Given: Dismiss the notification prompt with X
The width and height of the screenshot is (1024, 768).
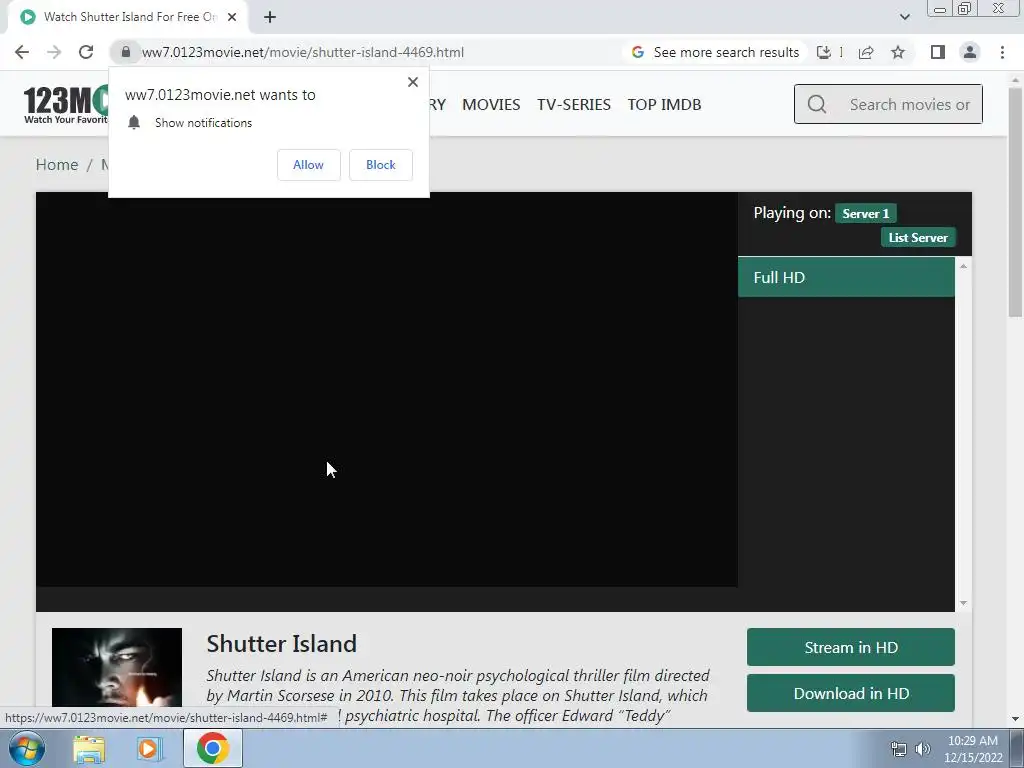Looking at the screenshot, I should point(413,82).
